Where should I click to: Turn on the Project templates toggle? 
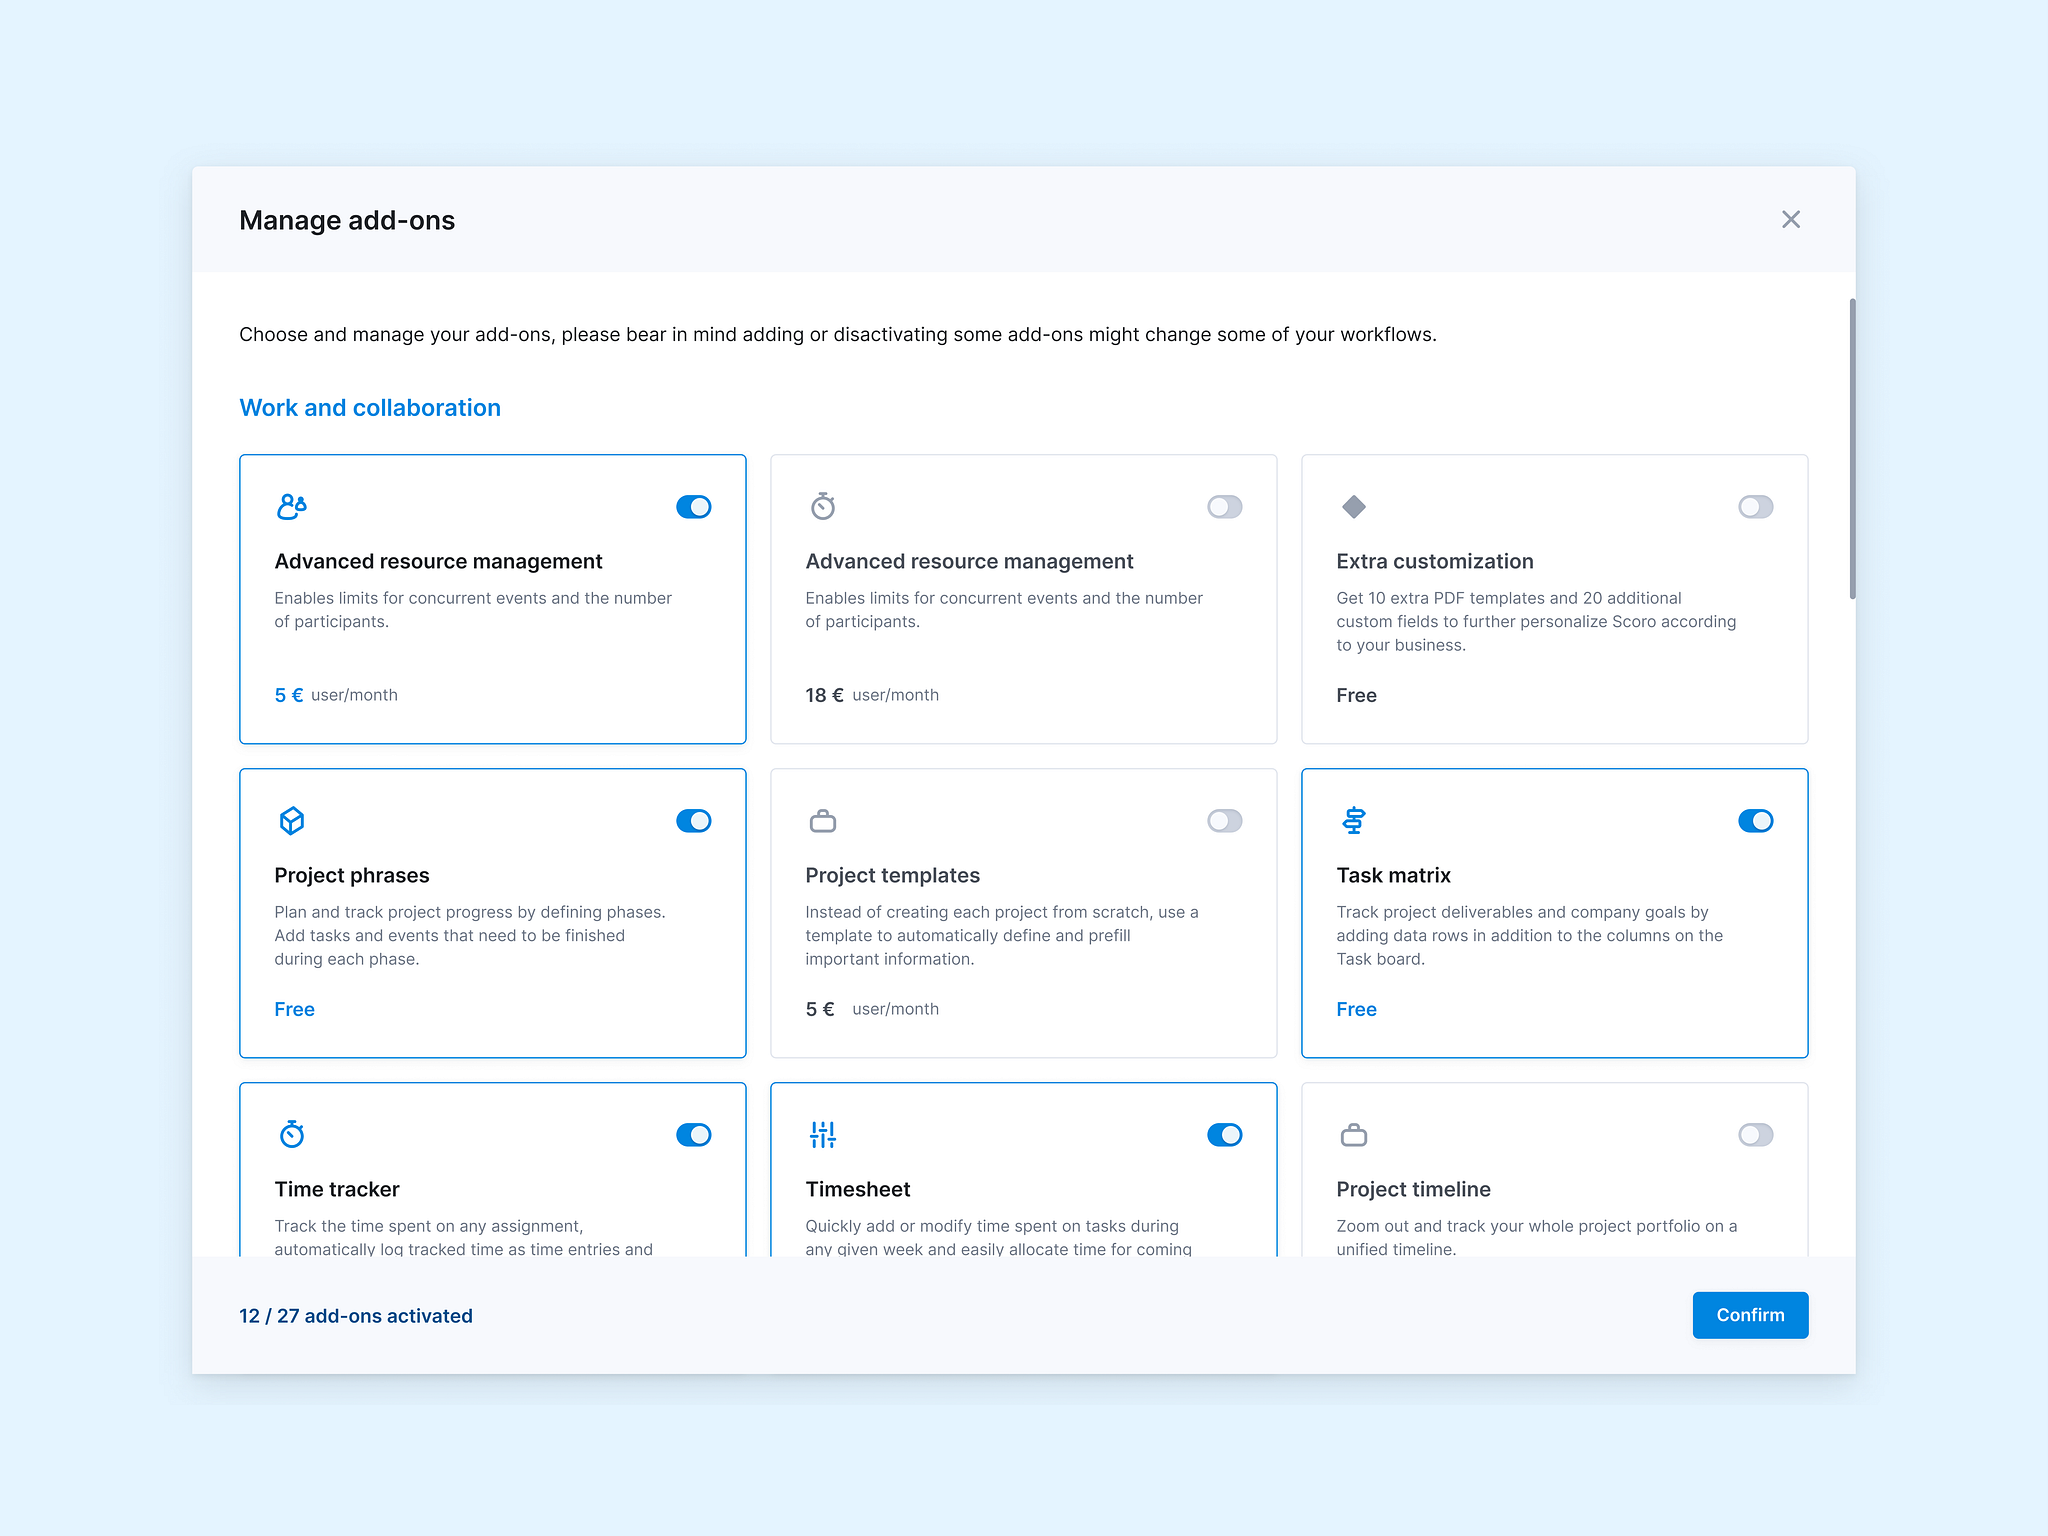point(1225,821)
